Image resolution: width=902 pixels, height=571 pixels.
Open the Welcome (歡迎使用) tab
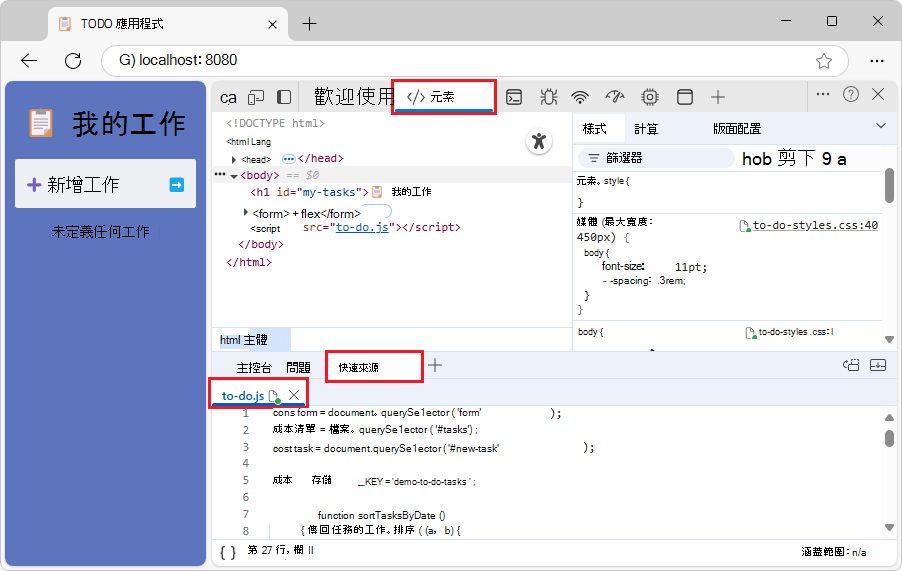(353, 97)
